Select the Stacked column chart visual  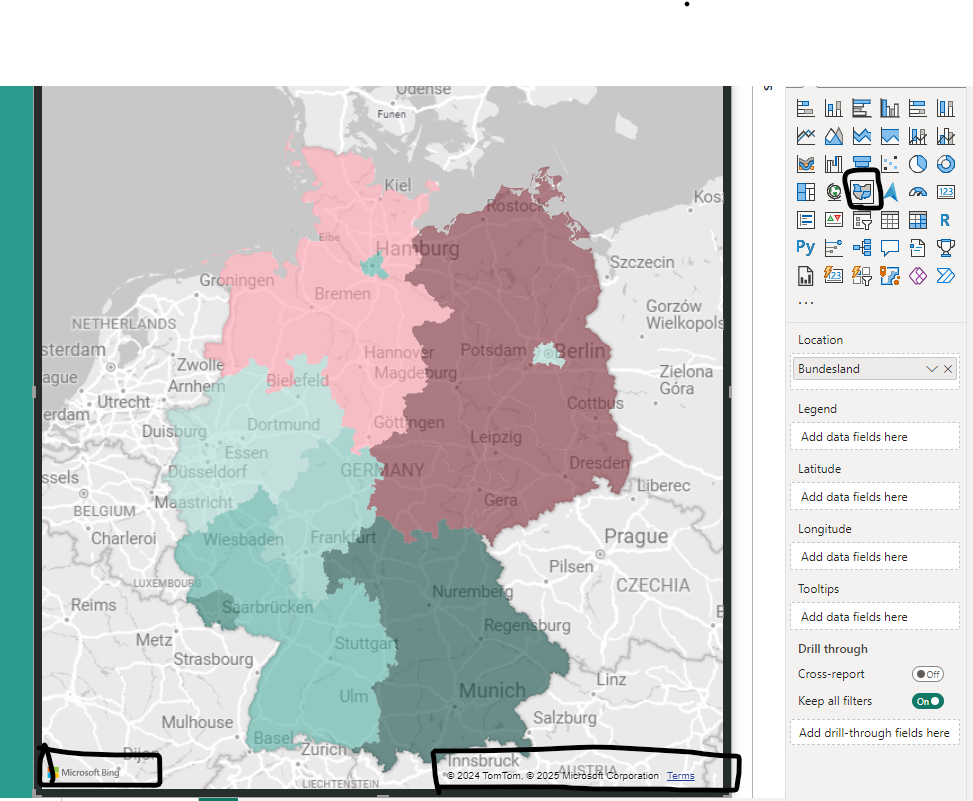point(833,109)
